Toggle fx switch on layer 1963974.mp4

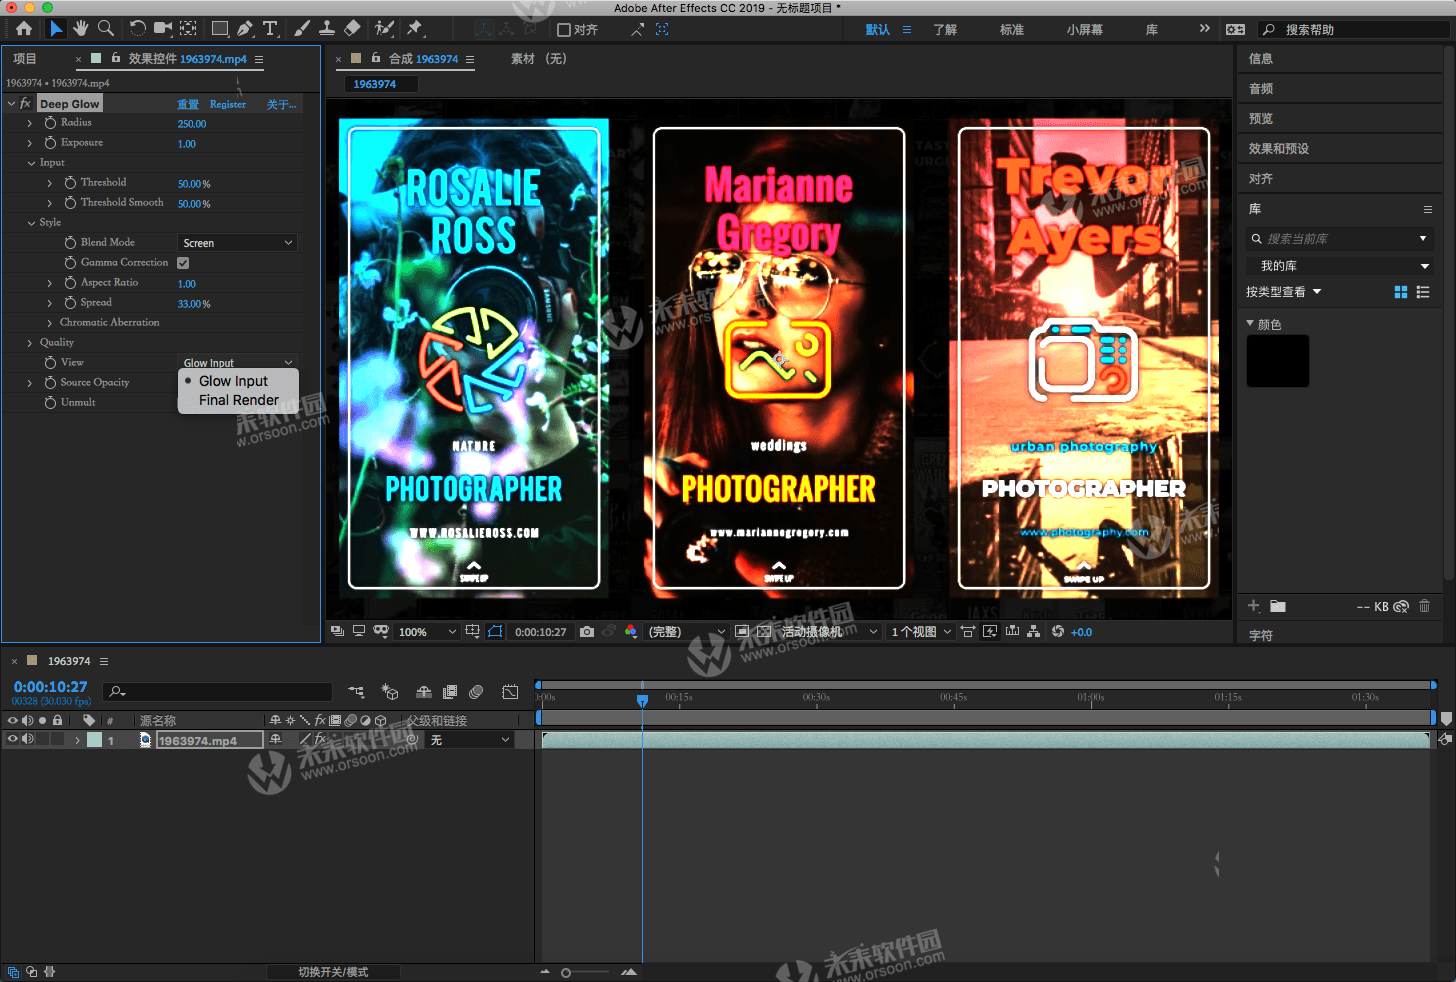320,740
